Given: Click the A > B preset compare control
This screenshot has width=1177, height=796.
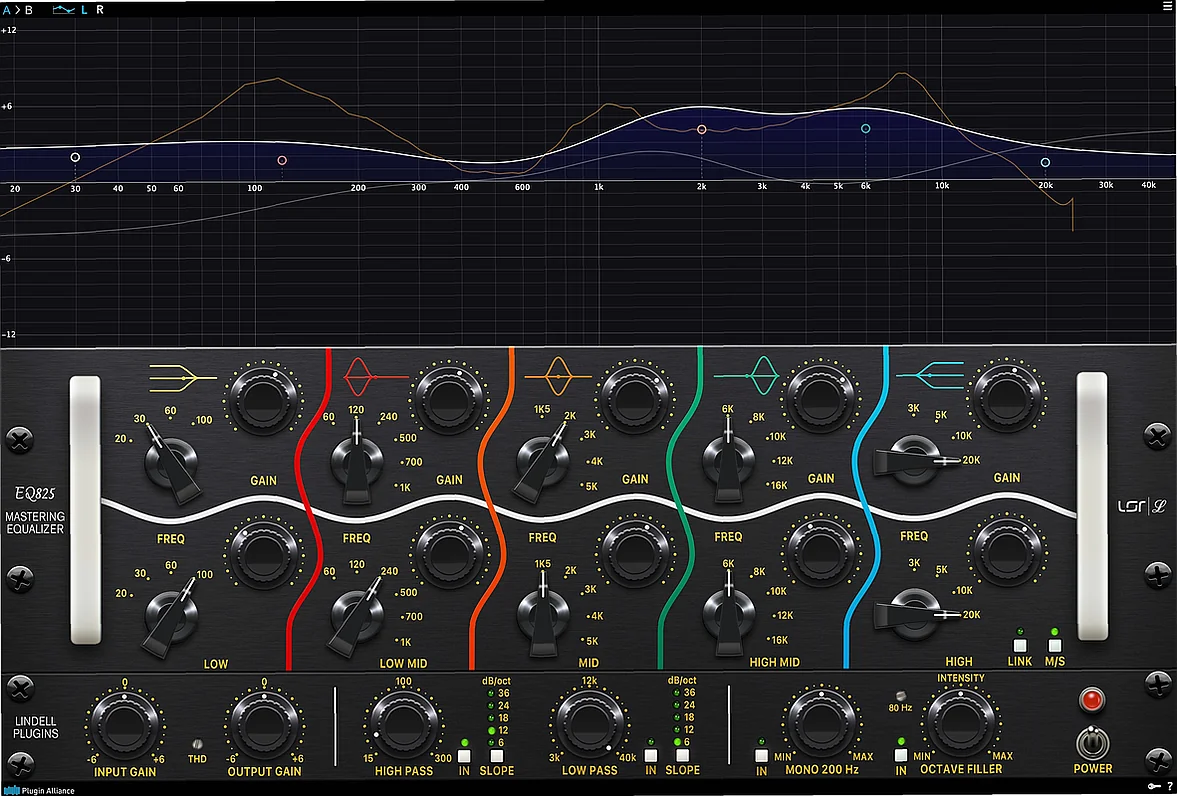Looking at the screenshot, I should [x=18, y=8].
